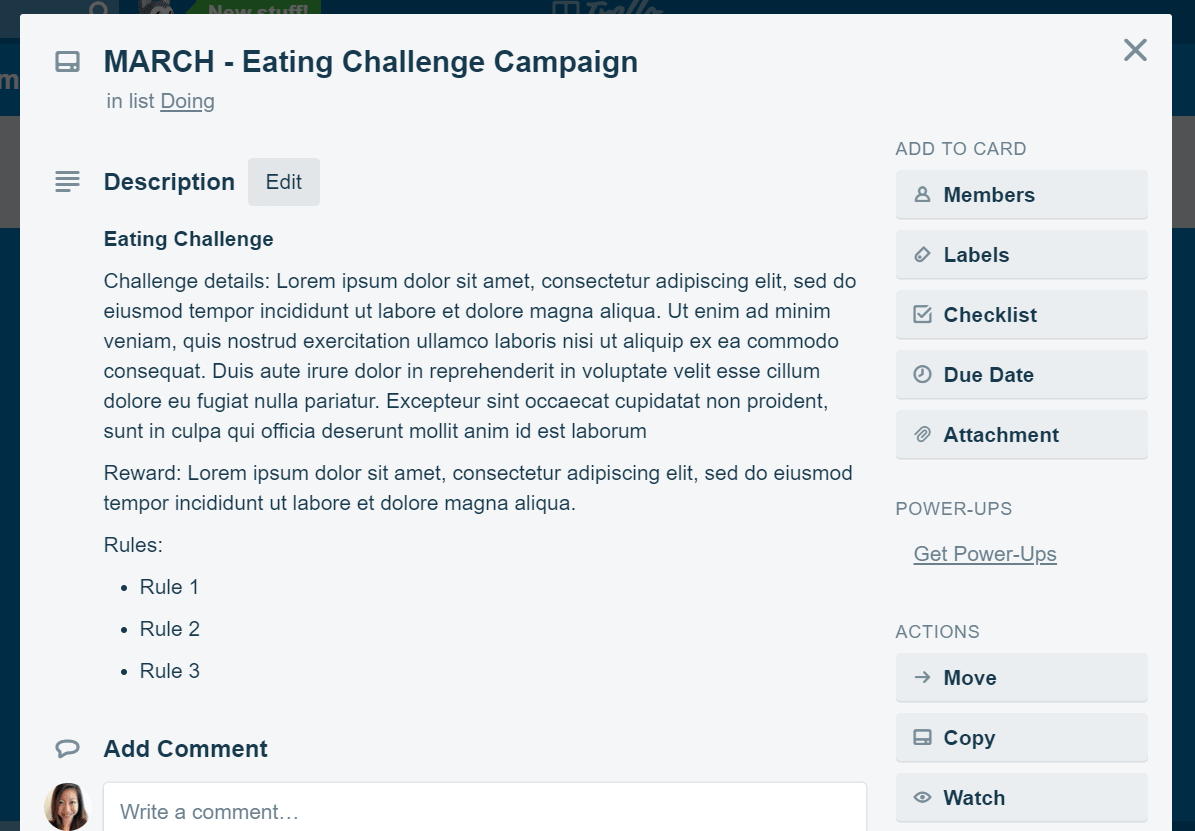
Task: Follow the Get Power-Ups link
Action: coord(985,554)
